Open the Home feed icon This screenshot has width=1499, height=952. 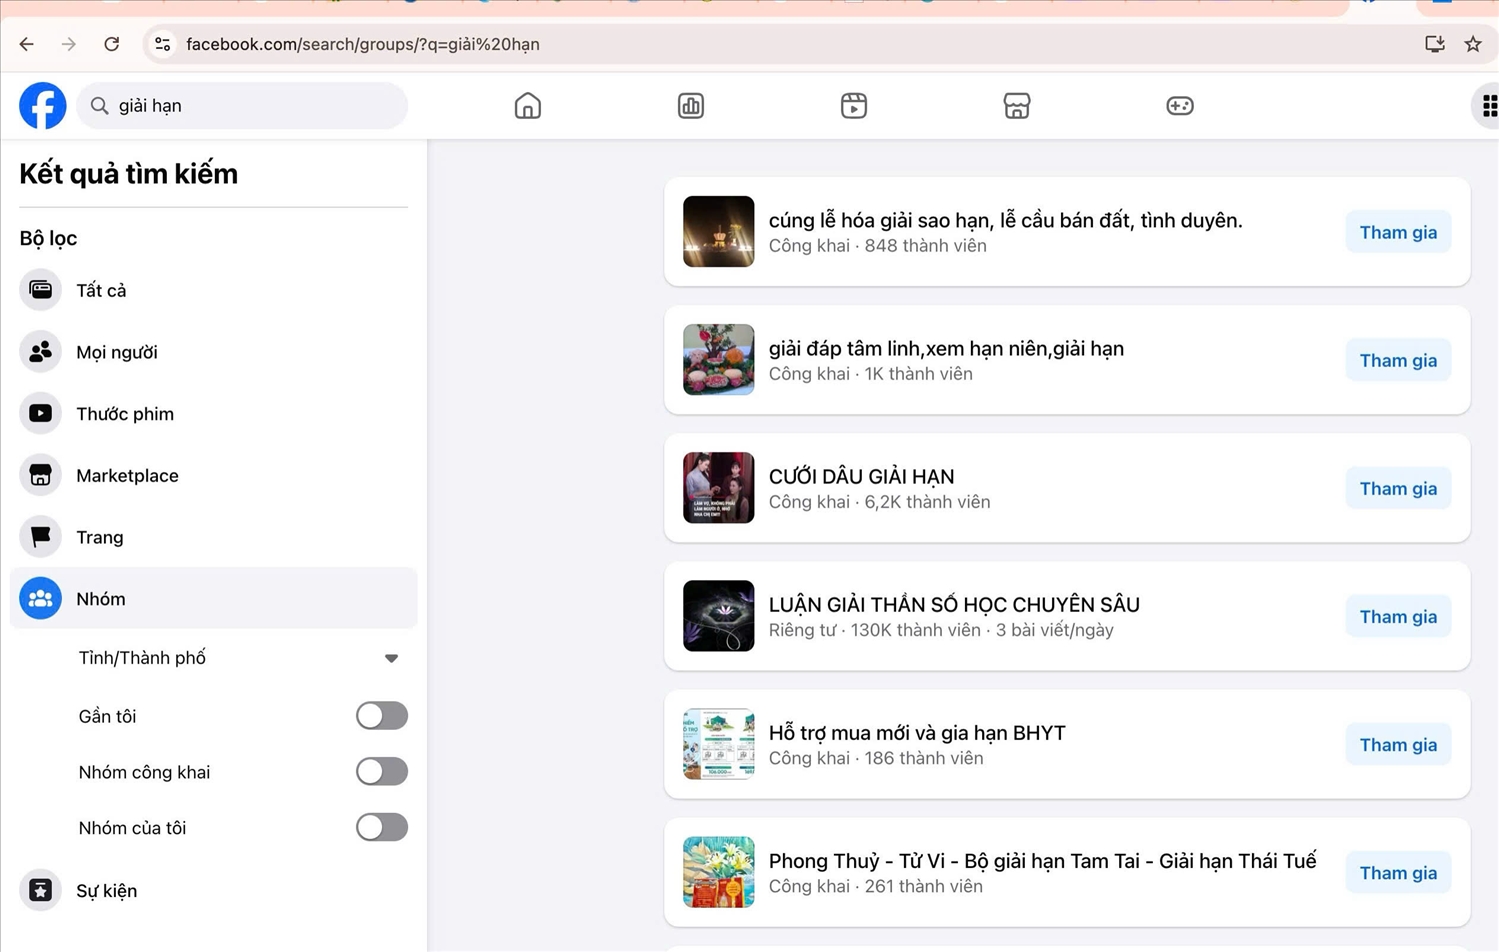pos(527,106)
